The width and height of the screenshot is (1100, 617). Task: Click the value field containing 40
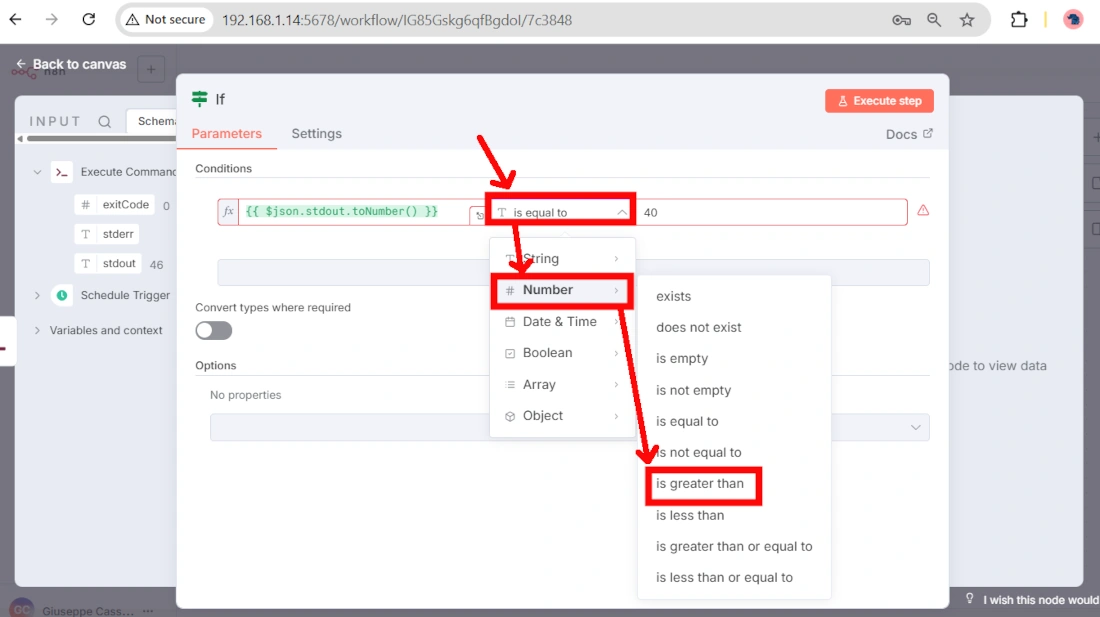[770, 212]
